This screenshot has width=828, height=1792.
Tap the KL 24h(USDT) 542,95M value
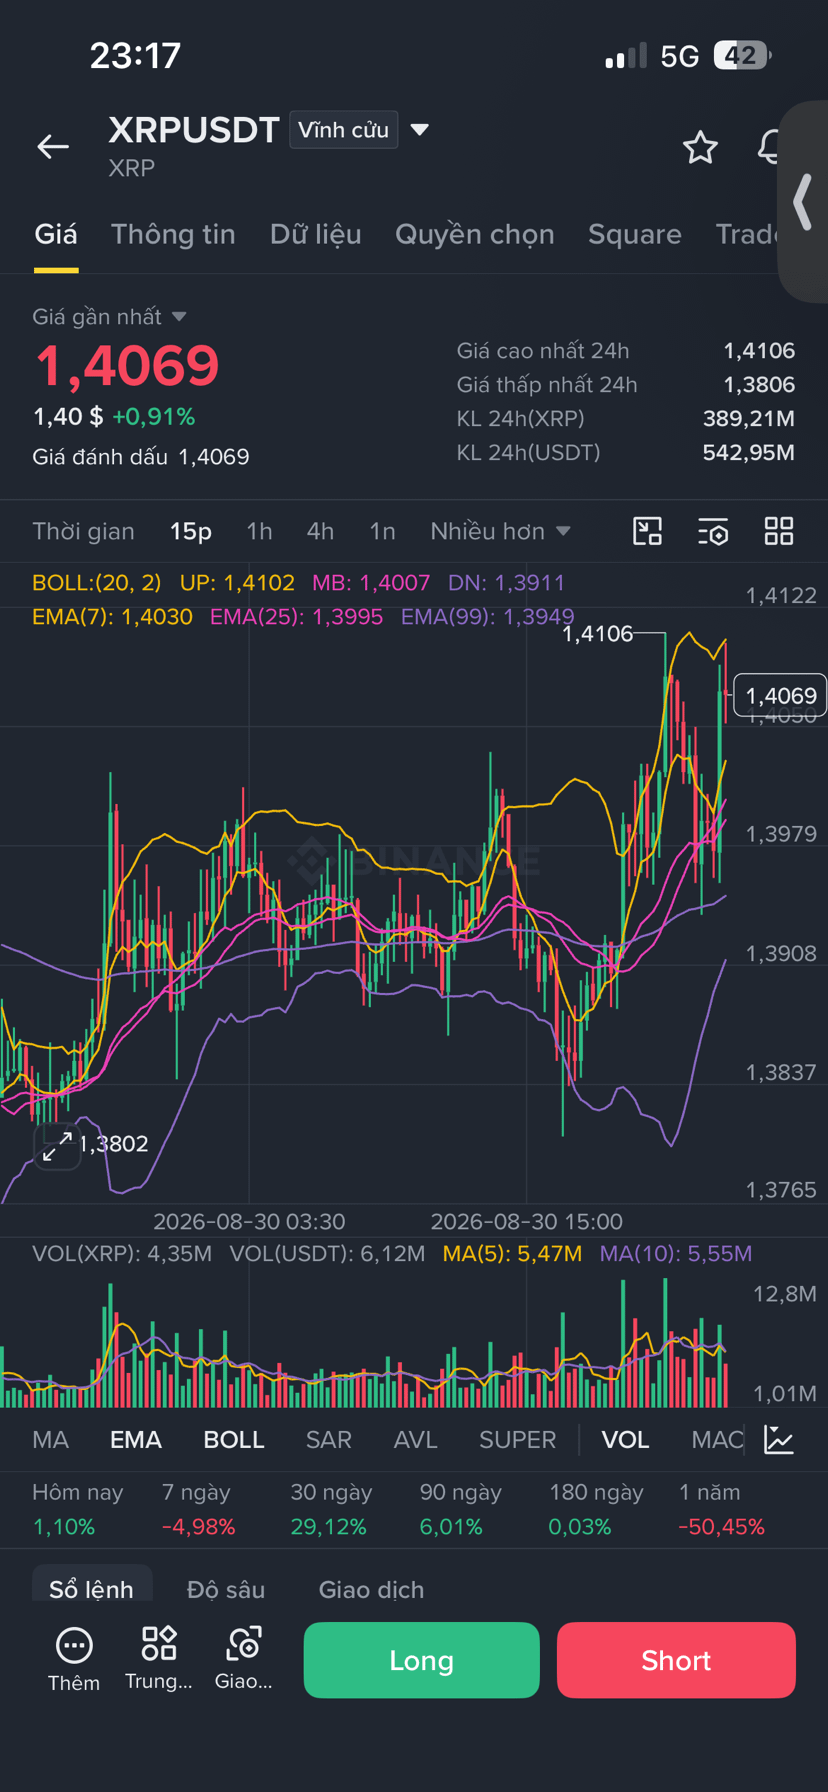pyautogui.click(x=749, y=453)
